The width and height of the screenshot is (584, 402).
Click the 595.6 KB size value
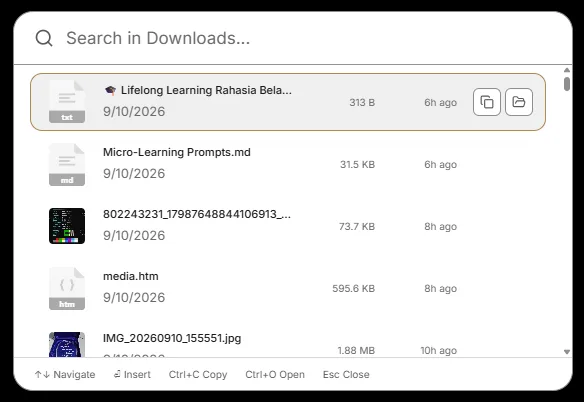[353, 288]
